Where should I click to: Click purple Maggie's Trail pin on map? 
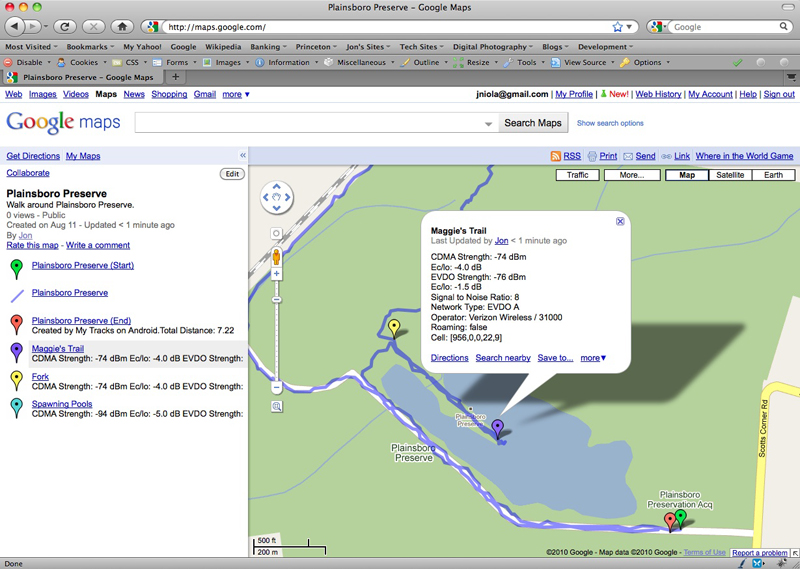tap(497, 428)
